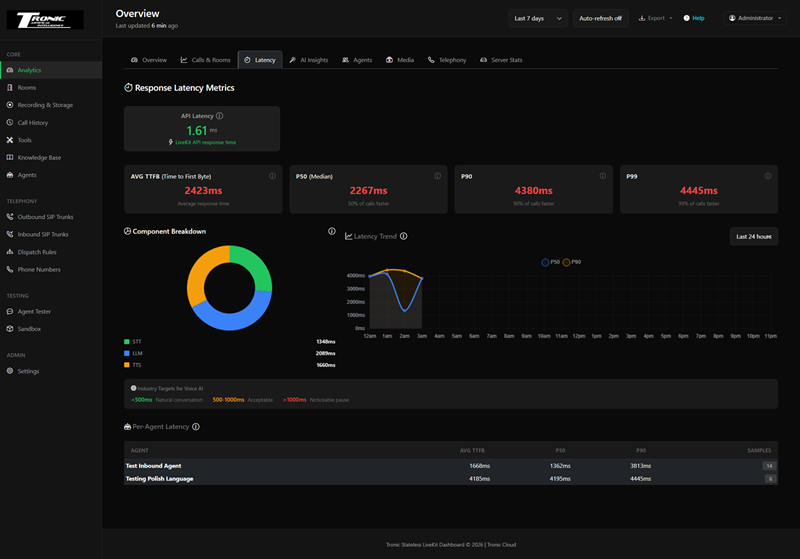Viewport: 800px width, 559px height.
Task: Open Dispatch Rules from the sidebar
Action: [51, 251]
